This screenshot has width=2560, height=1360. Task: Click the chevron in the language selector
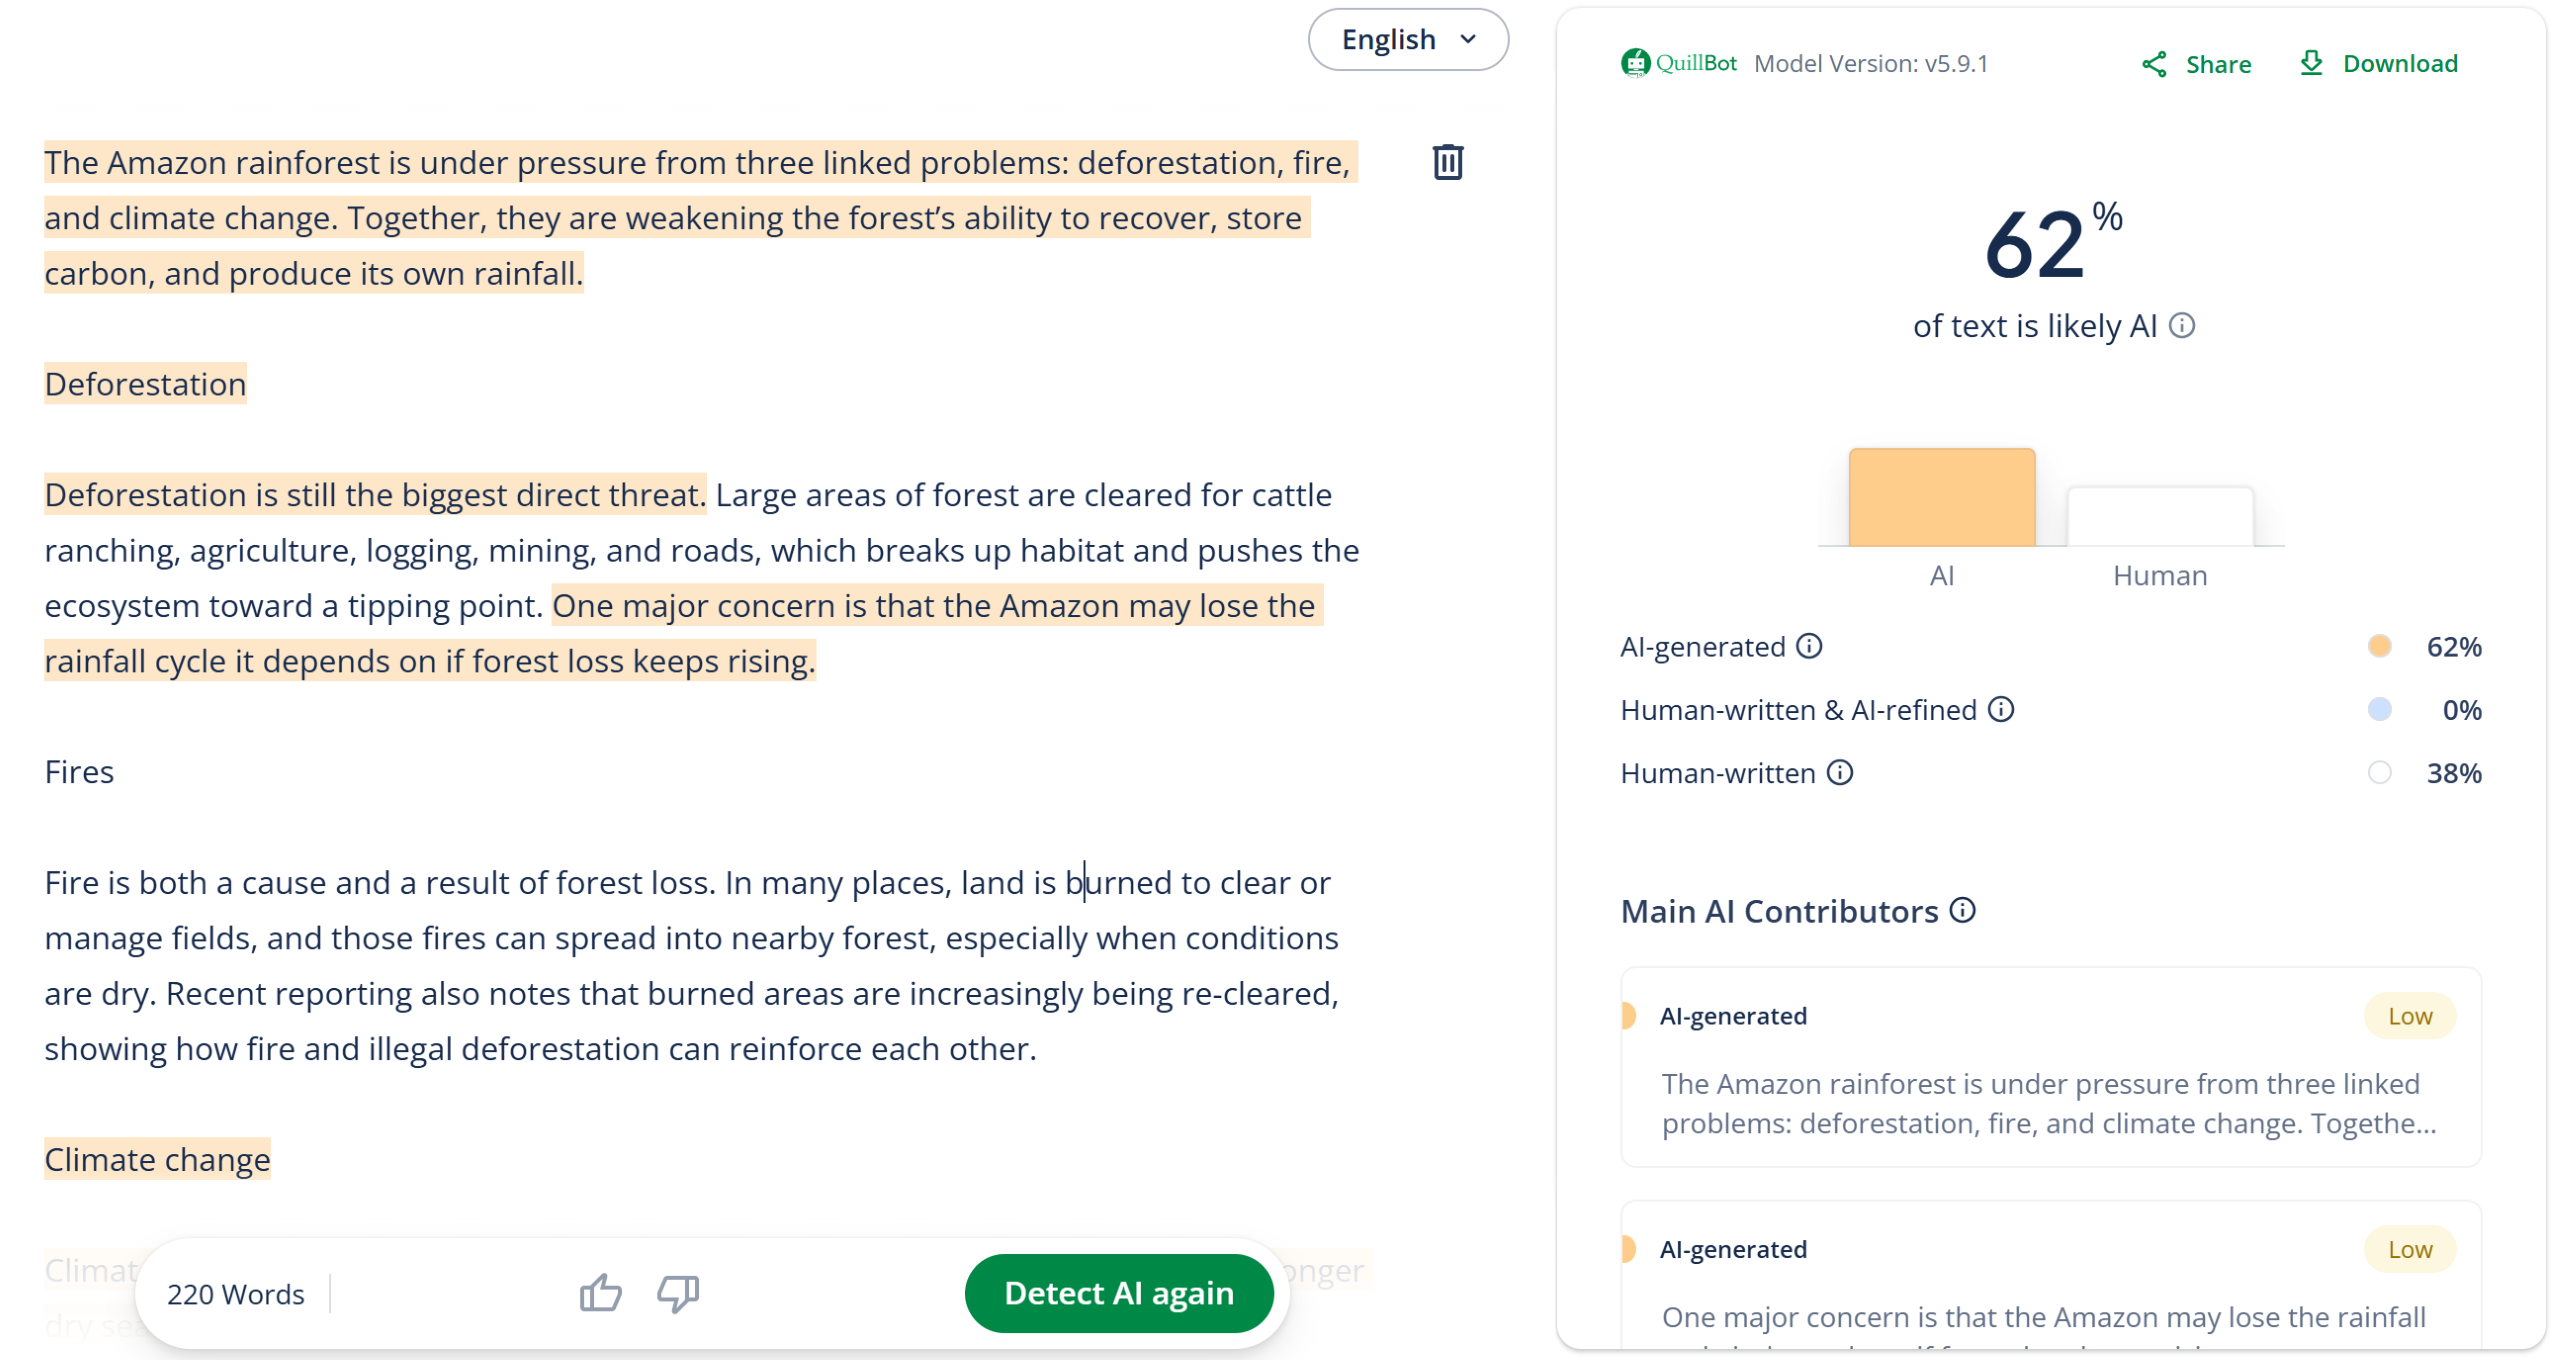point(1468,40)
